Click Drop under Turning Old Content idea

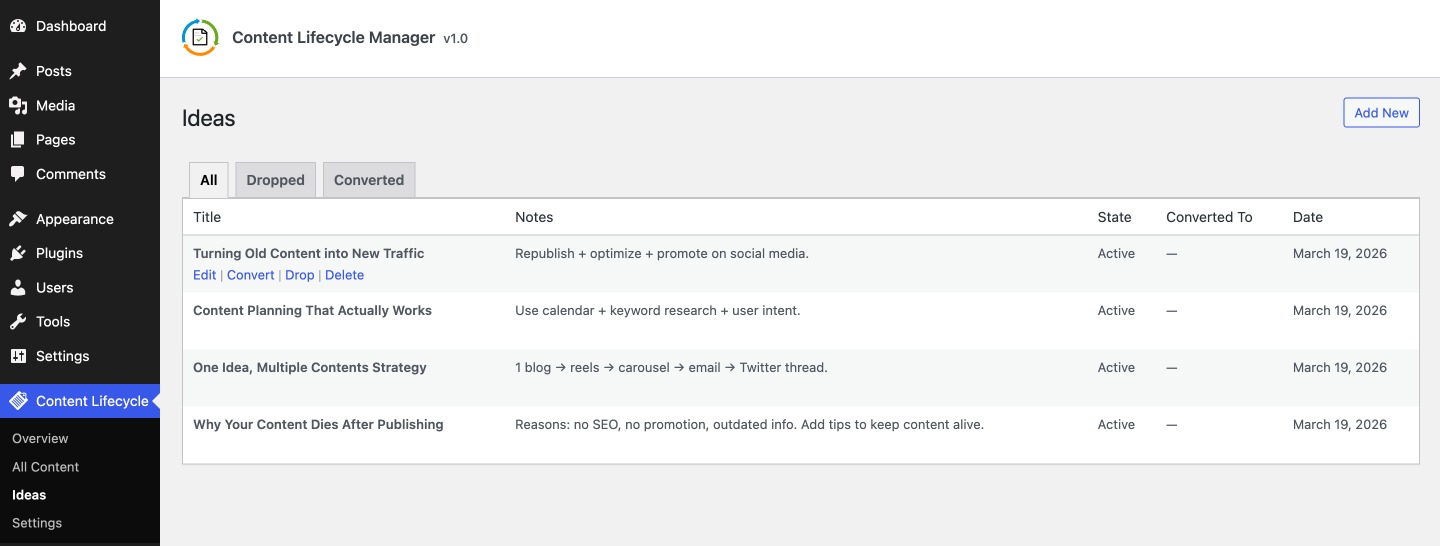pyautogui.click(x=300, y=275)
